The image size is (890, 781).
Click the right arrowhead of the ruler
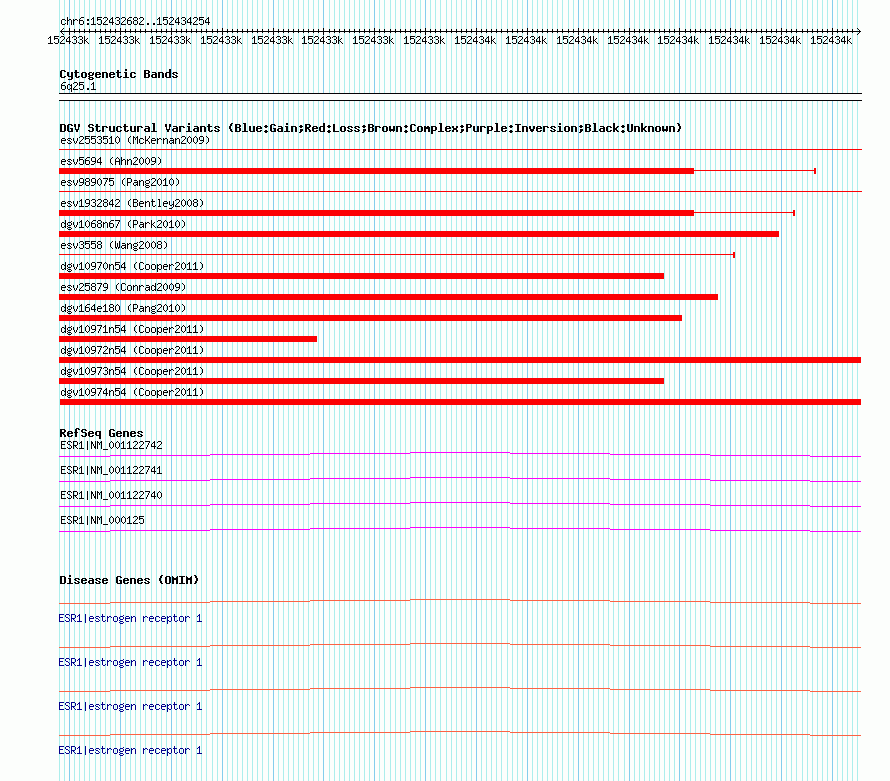(x=859, y=31)
